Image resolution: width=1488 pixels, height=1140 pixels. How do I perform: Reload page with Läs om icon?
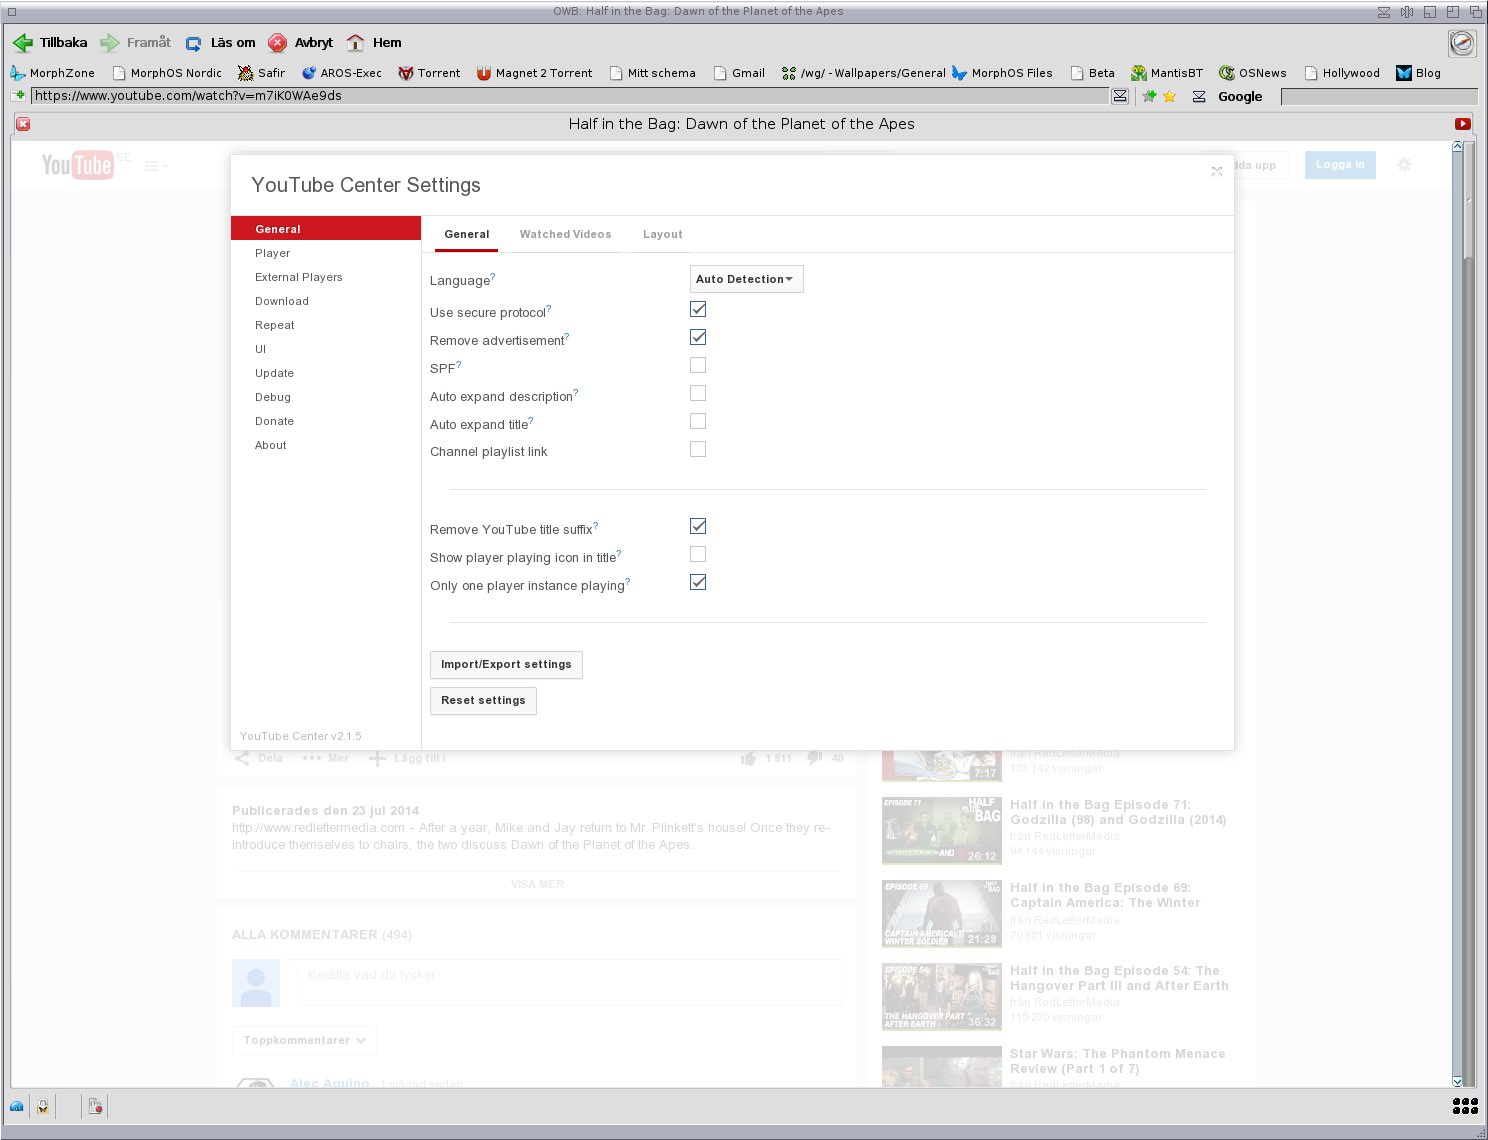coord(194,43)
